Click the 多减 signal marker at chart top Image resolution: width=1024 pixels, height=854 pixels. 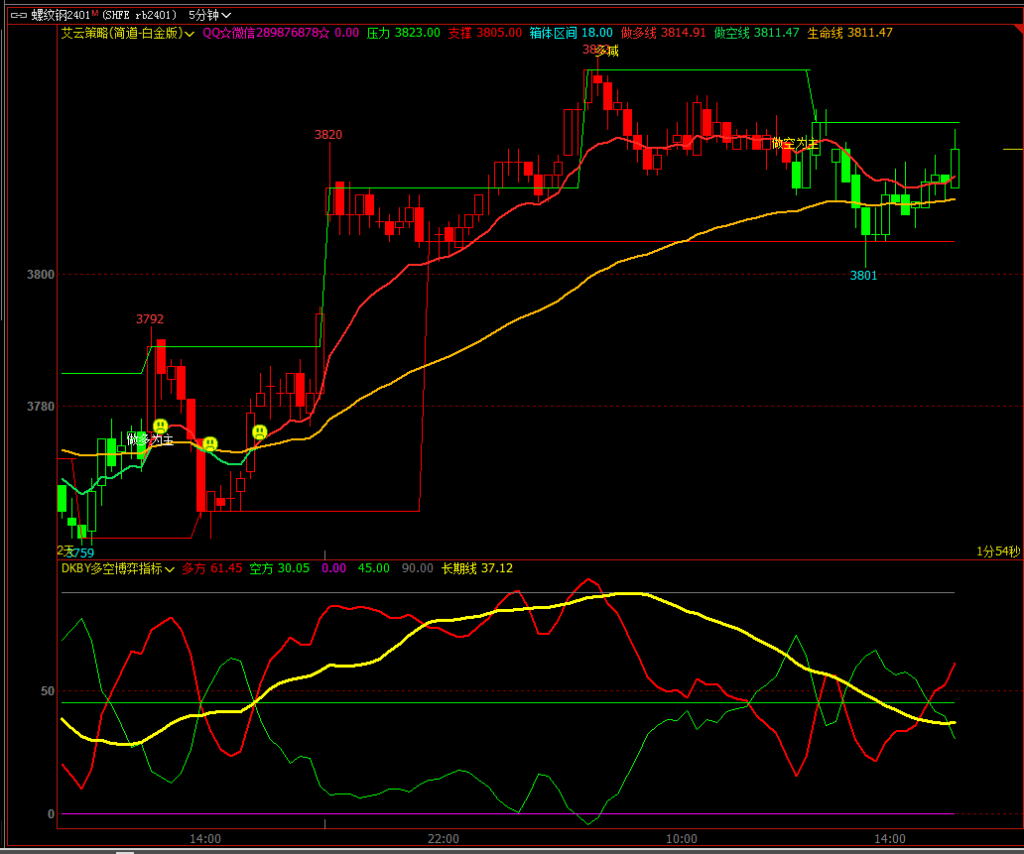pyautogui.click(x=607, y=51)
